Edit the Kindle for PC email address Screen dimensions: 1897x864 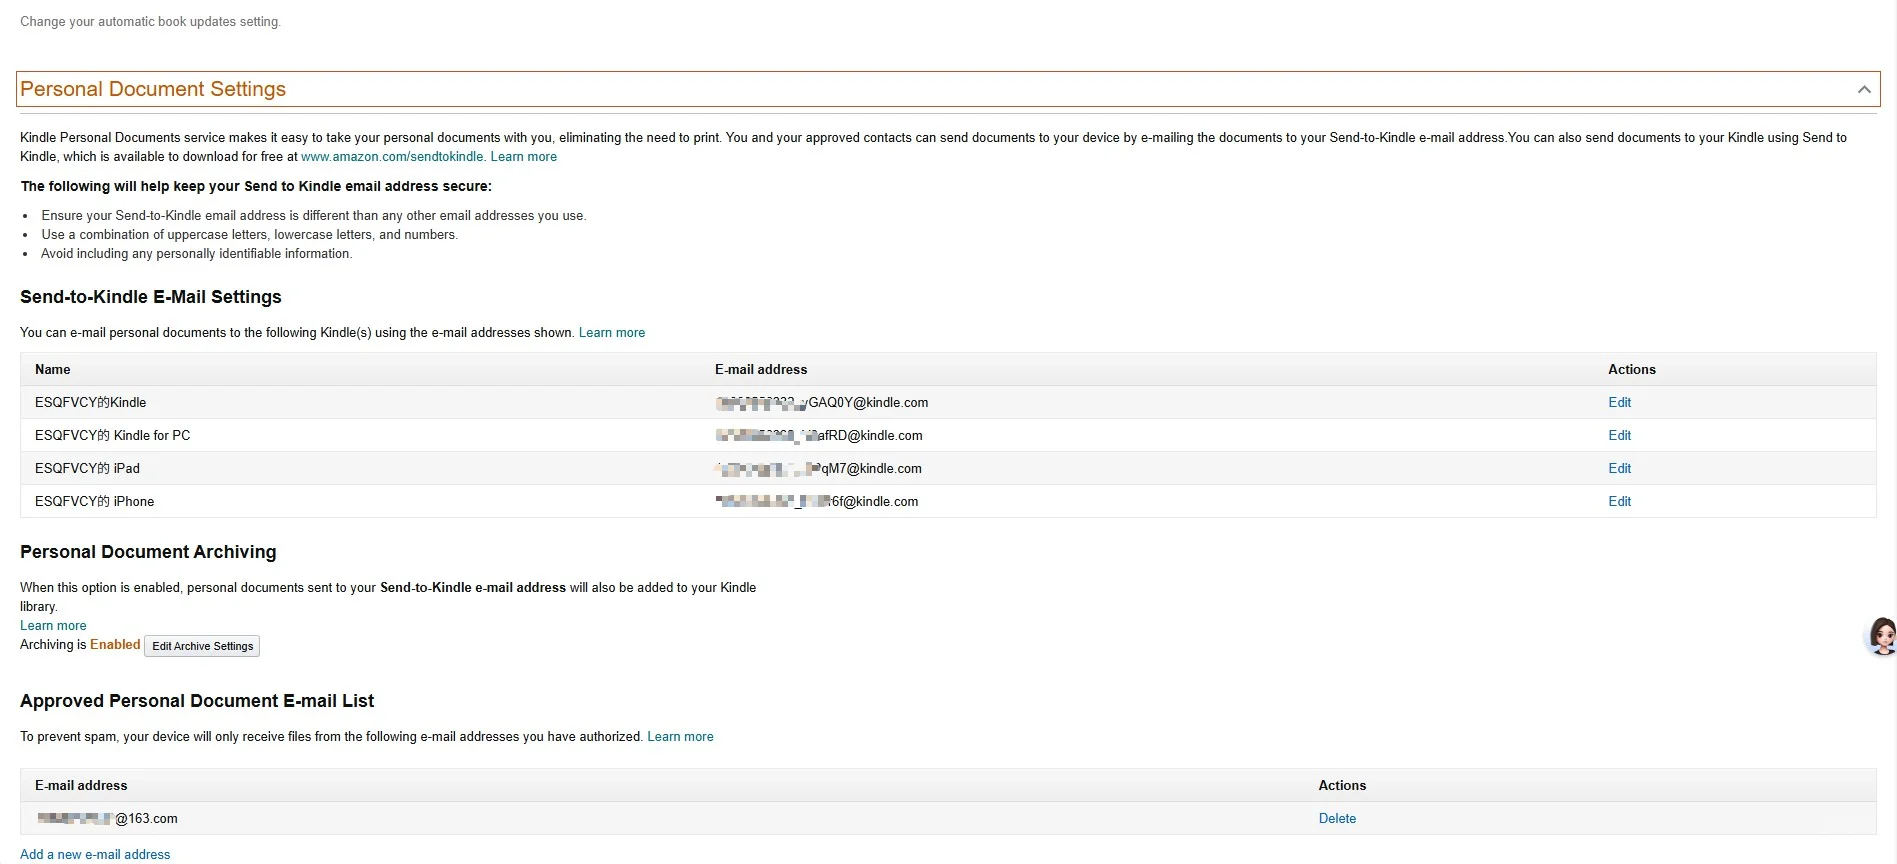click(1619, 435)
